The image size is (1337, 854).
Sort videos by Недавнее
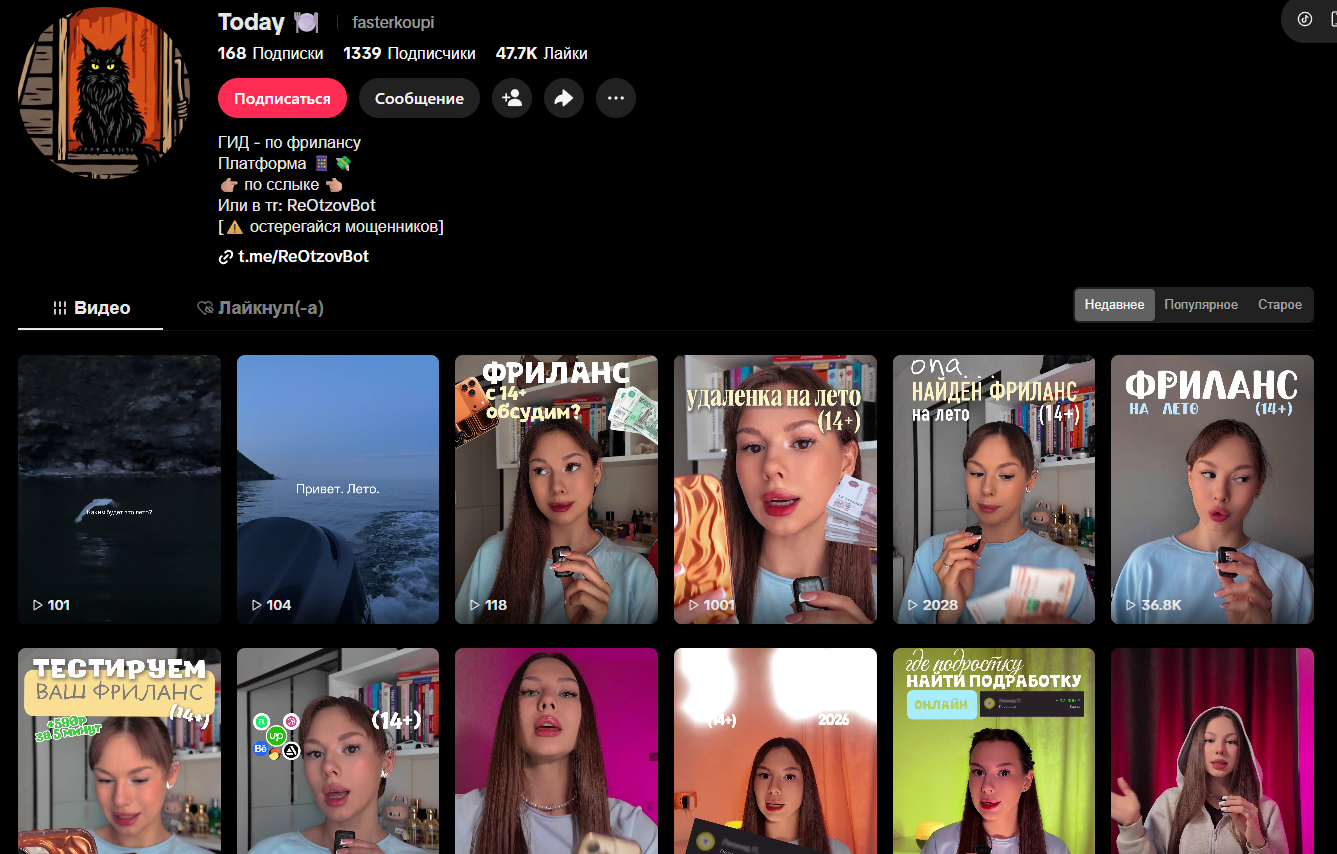[1114, 305]
